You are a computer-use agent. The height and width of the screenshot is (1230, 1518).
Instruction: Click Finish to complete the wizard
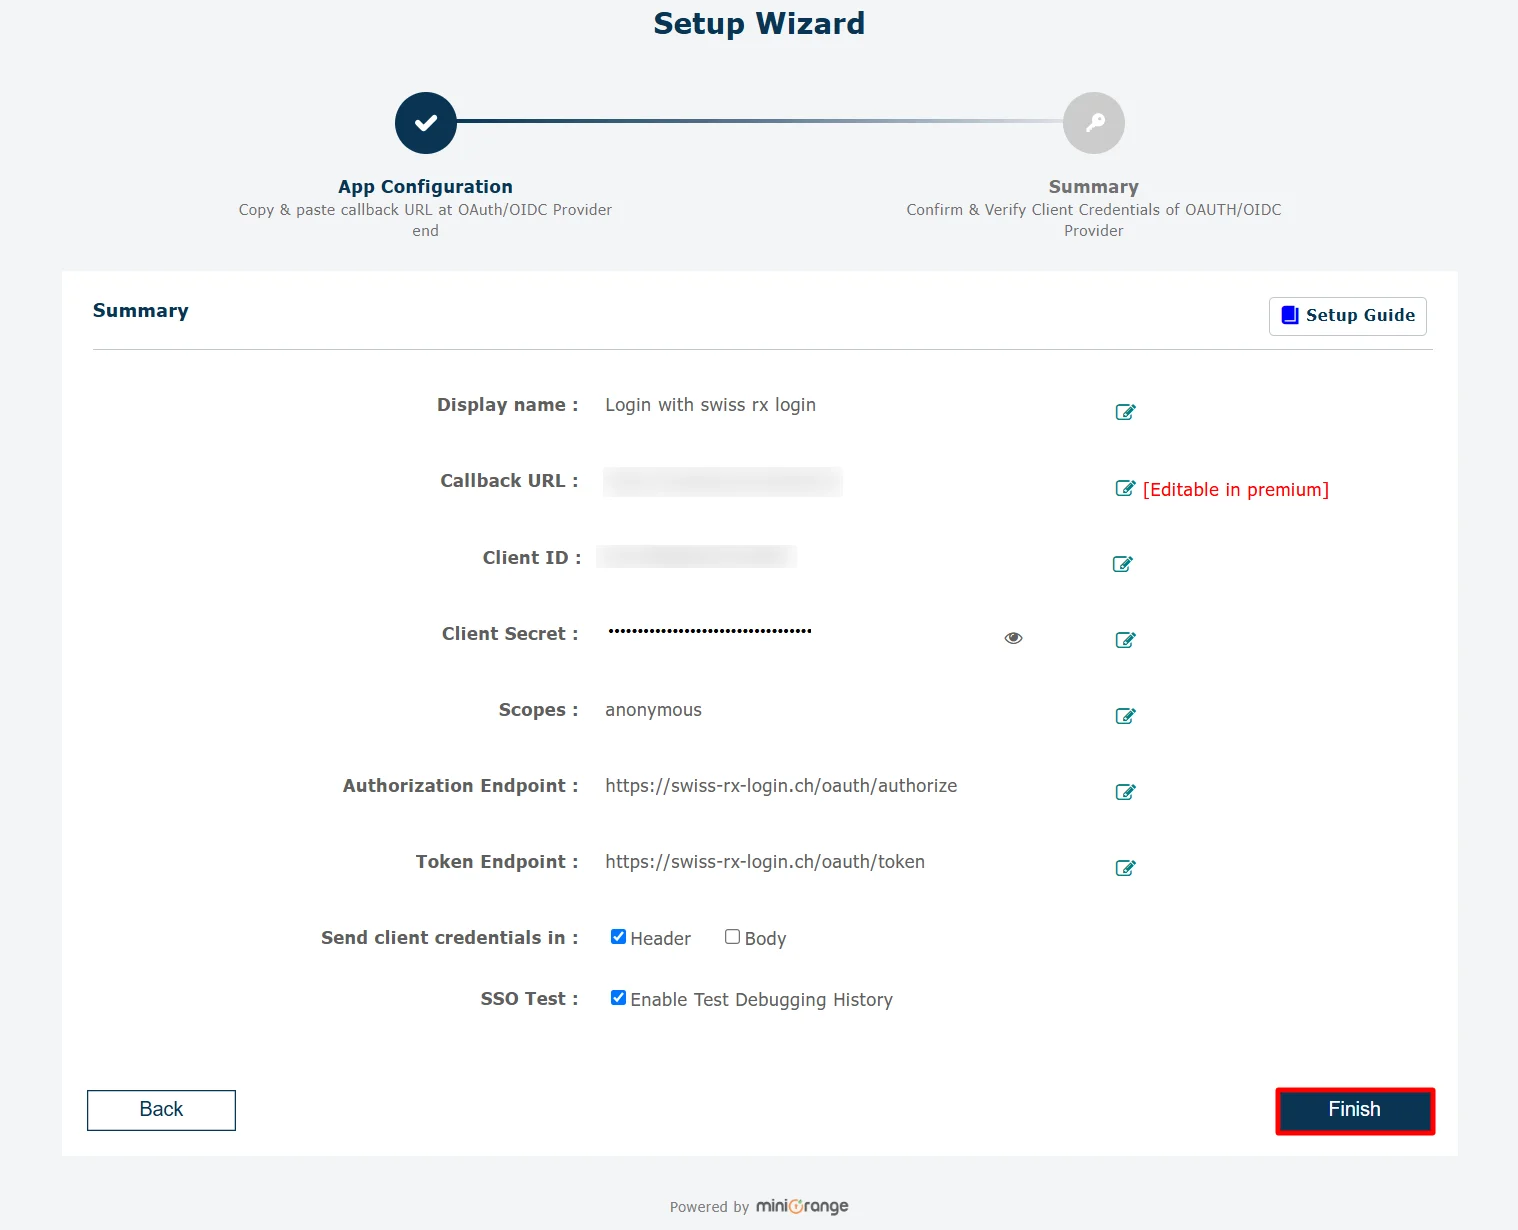(x=1355, y=1111)
